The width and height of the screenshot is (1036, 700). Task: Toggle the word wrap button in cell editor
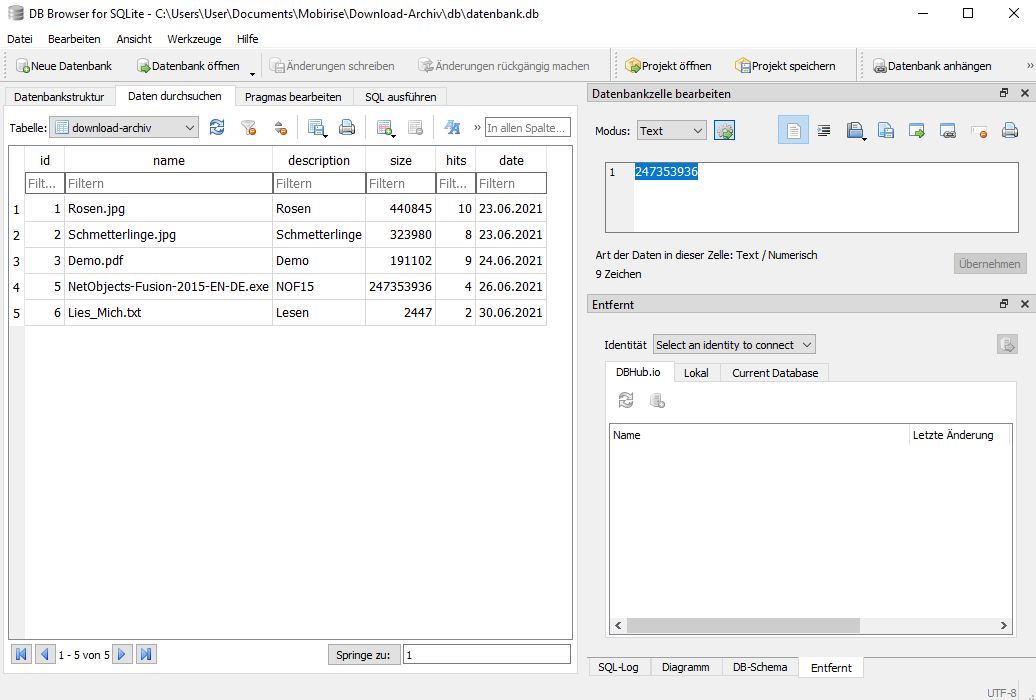(x=793, y=131)
